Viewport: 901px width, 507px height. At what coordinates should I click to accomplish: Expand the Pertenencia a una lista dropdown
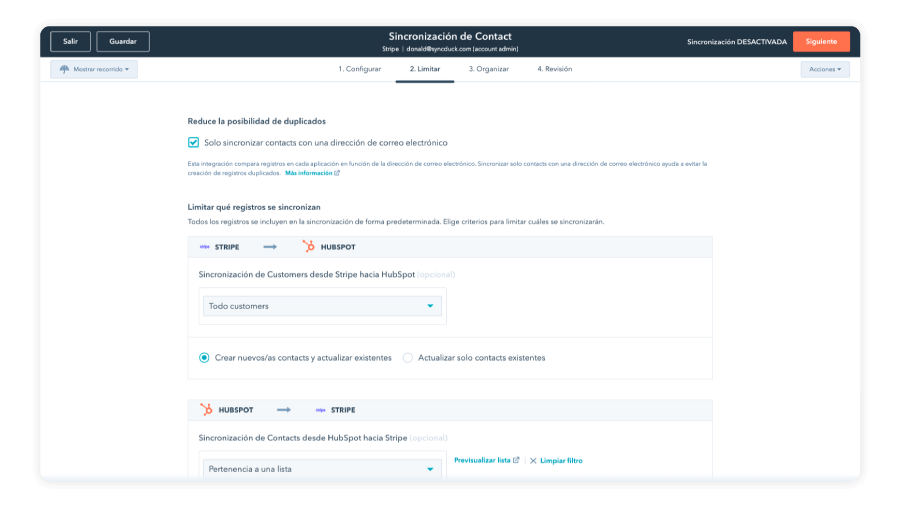click(322, 469)
